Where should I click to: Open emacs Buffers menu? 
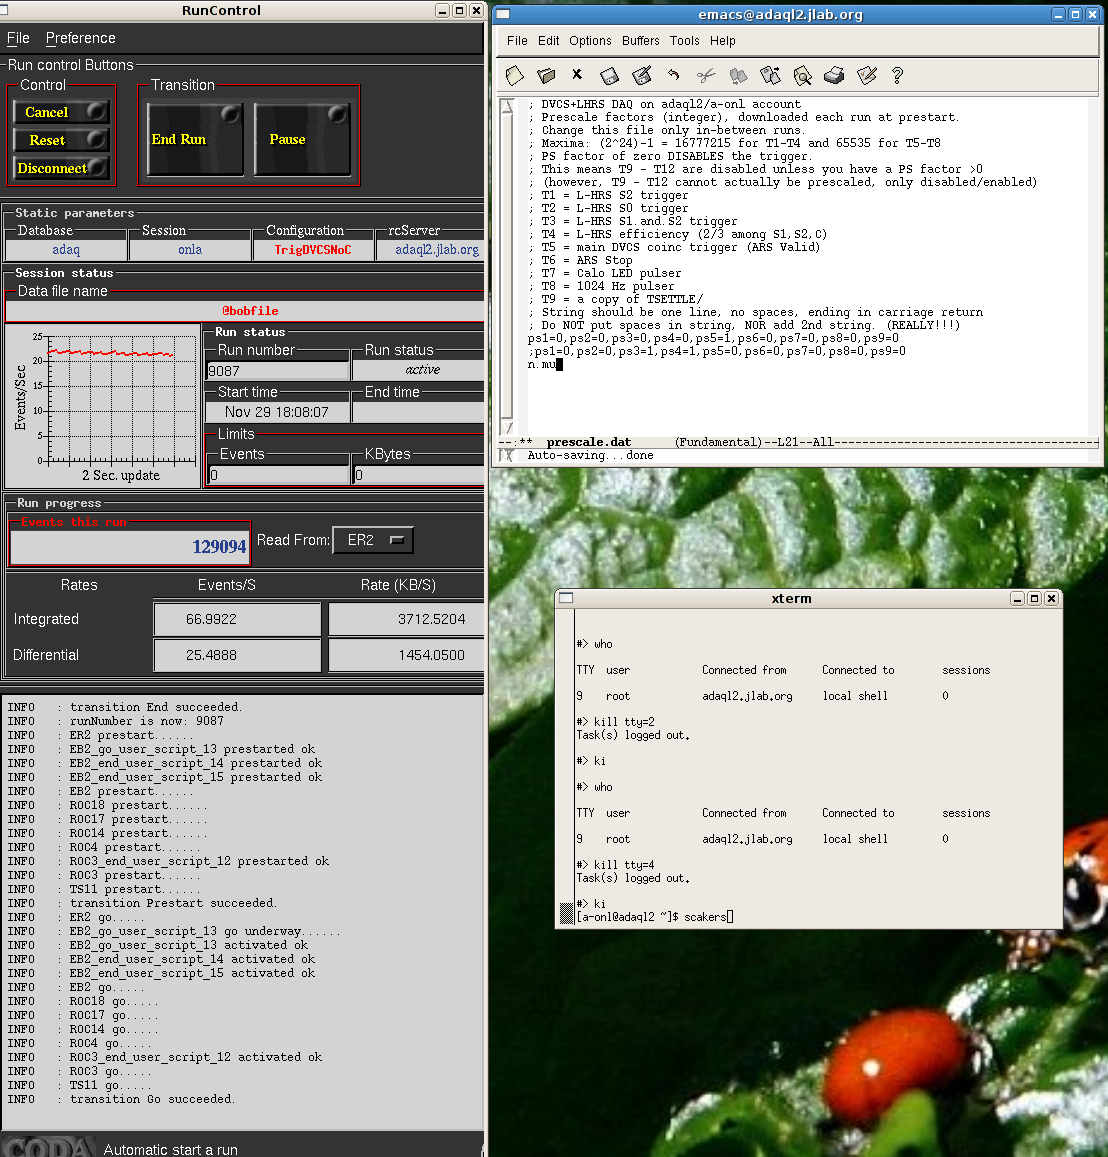point(640,41)
